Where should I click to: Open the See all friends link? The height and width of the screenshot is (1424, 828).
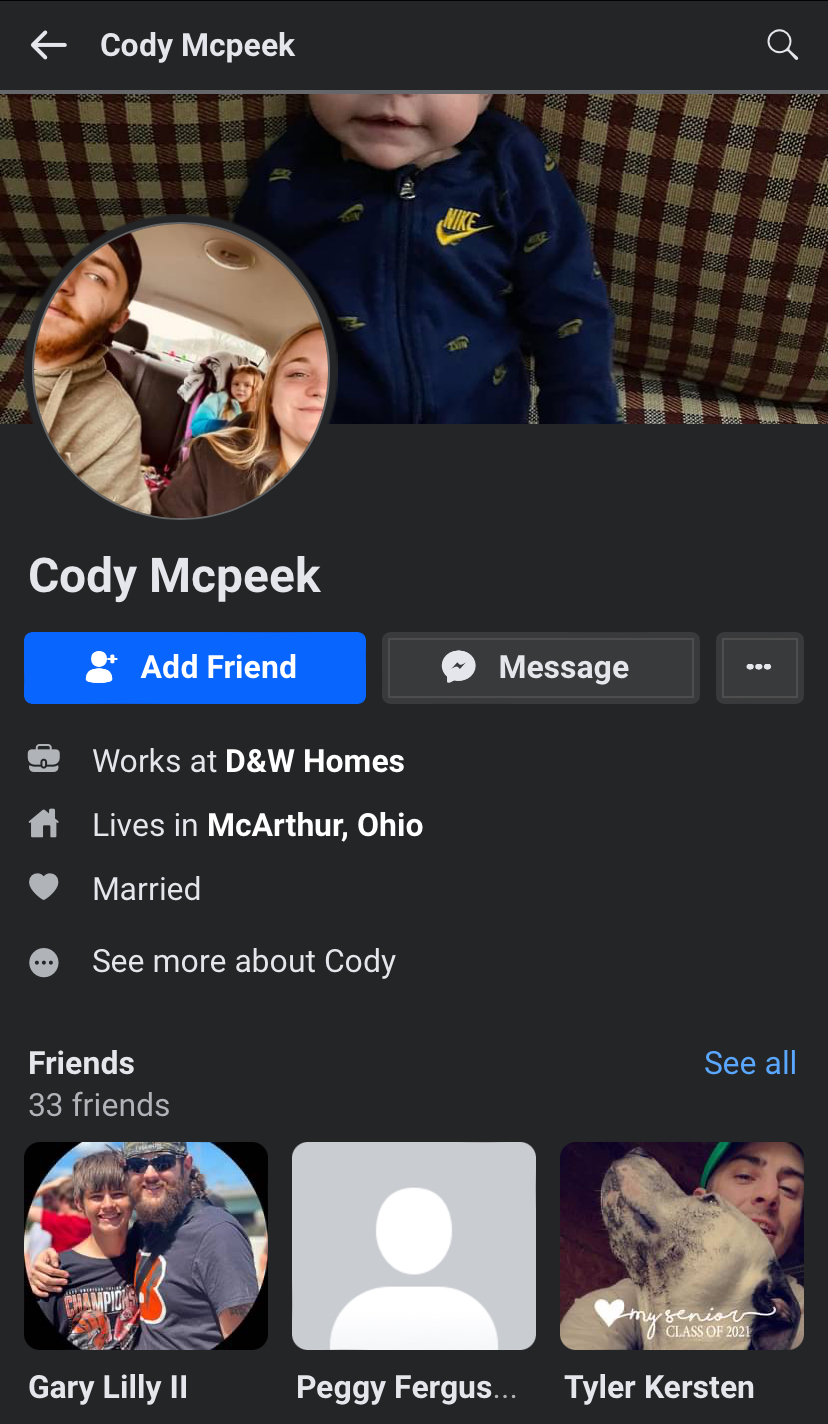(750, 1063)
